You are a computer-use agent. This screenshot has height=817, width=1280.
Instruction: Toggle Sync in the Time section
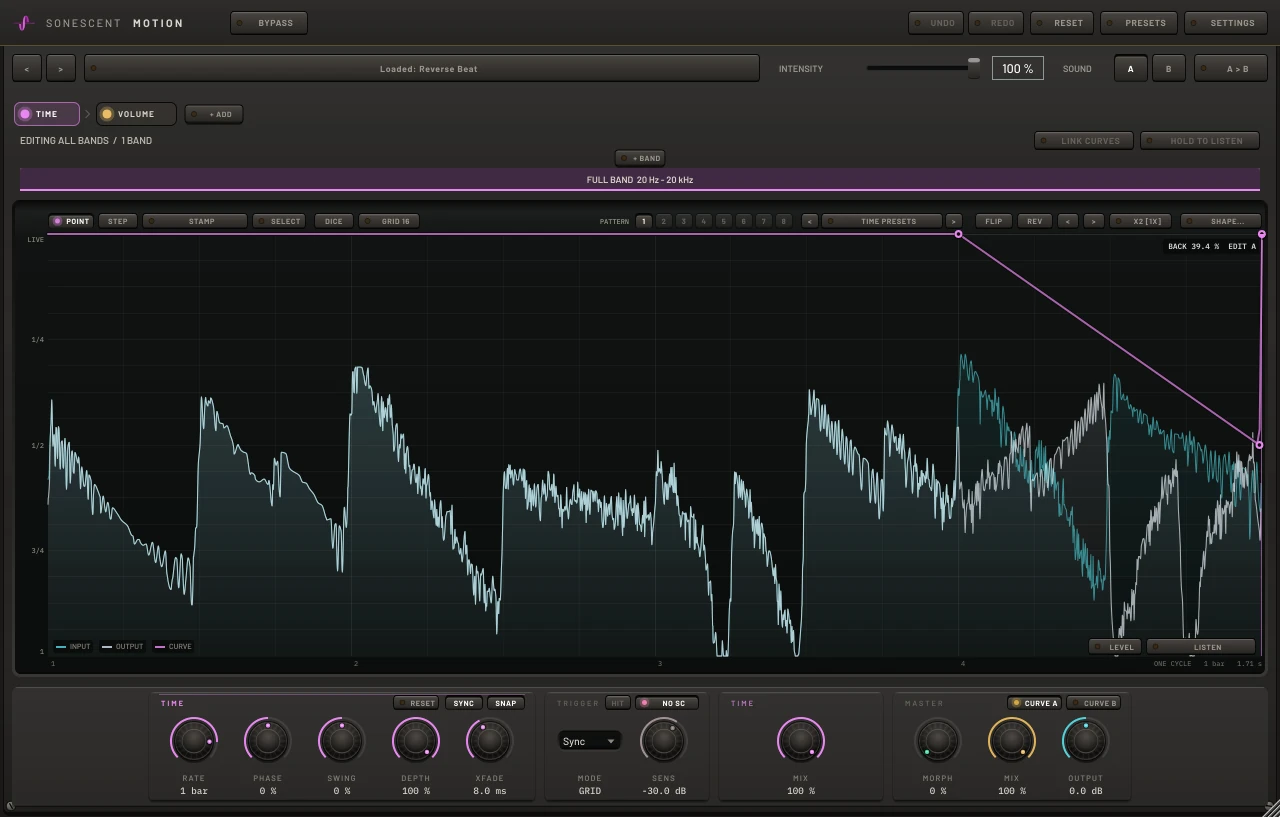click(463, 703)
